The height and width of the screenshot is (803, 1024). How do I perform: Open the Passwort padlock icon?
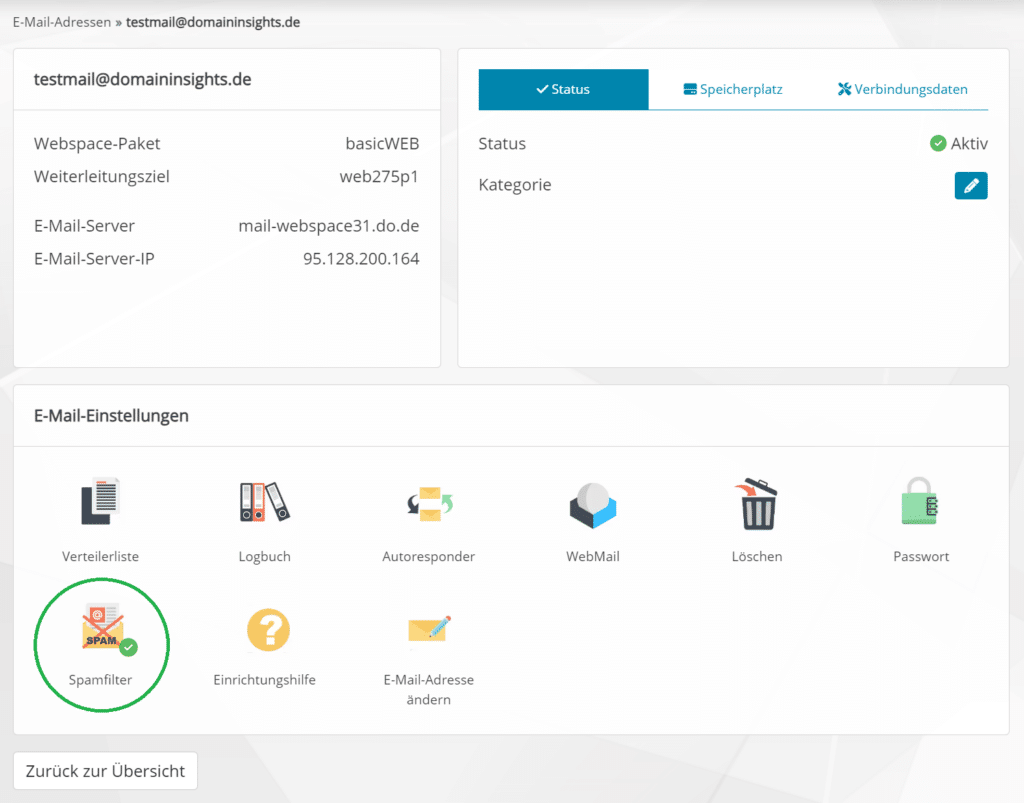click(x=920, y=501)
